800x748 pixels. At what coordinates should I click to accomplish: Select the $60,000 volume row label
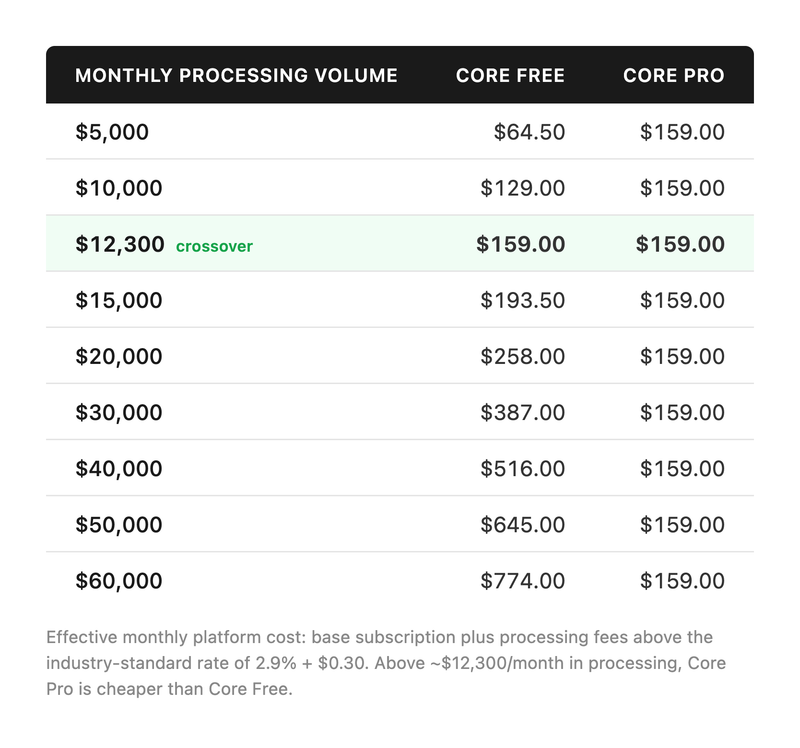coord(118,580)
